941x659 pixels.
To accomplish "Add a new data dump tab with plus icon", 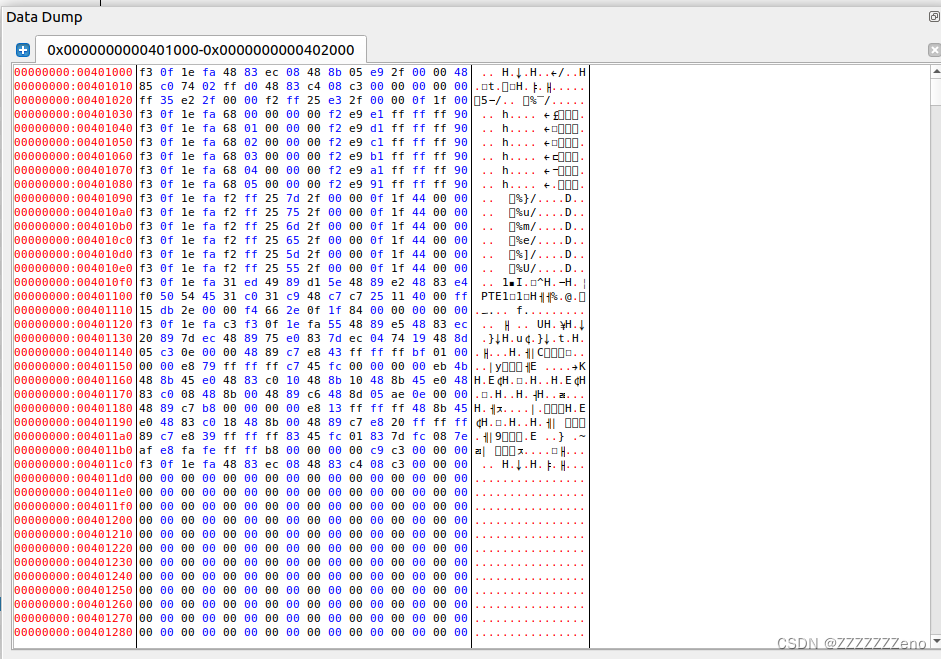I will (x=23, y=50).
